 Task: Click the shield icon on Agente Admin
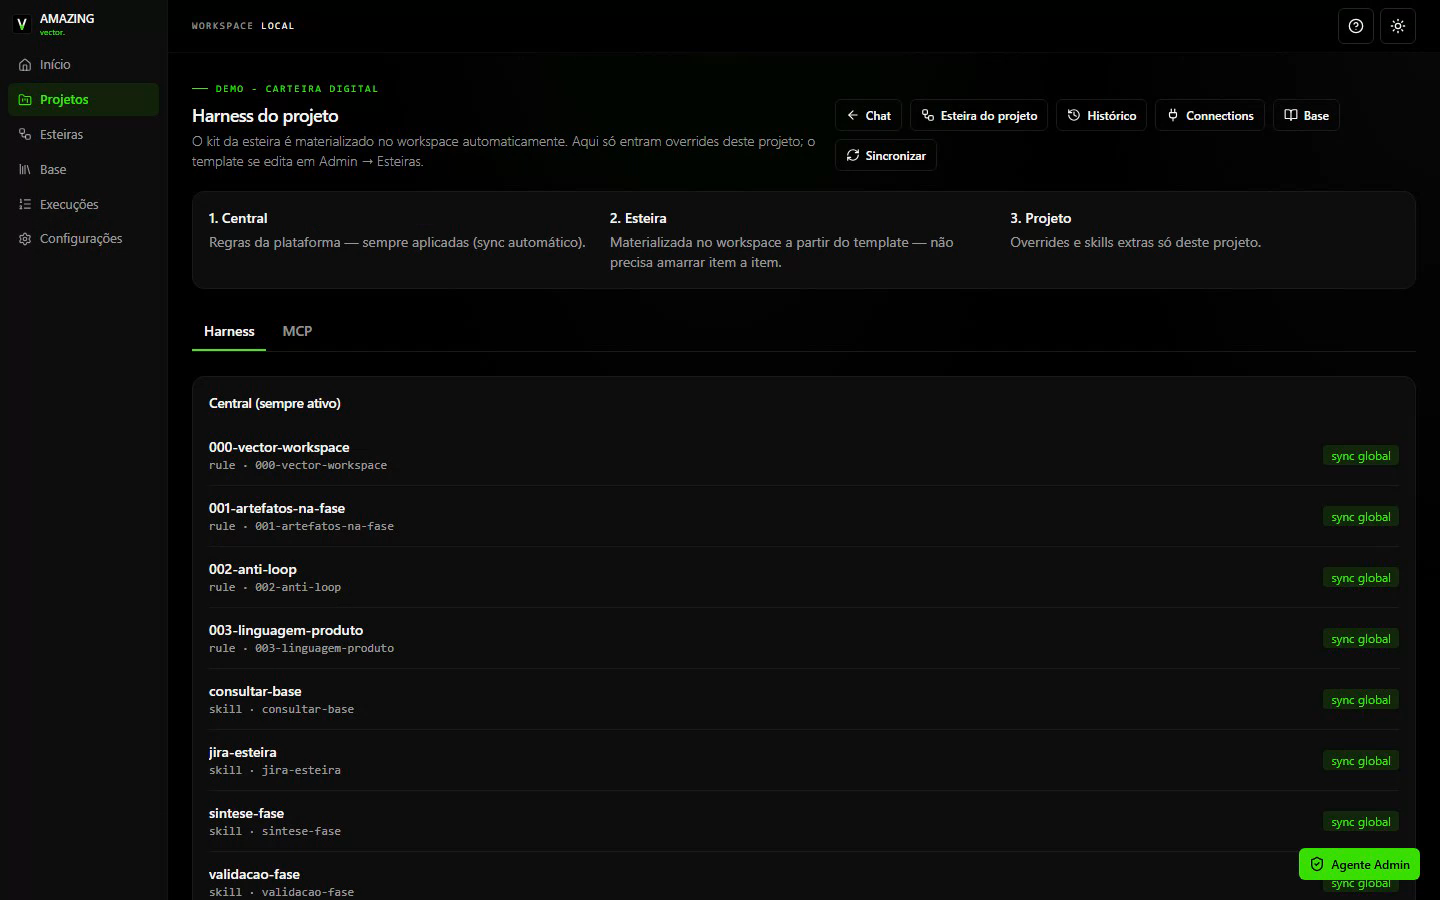(x=1317, y=864)
